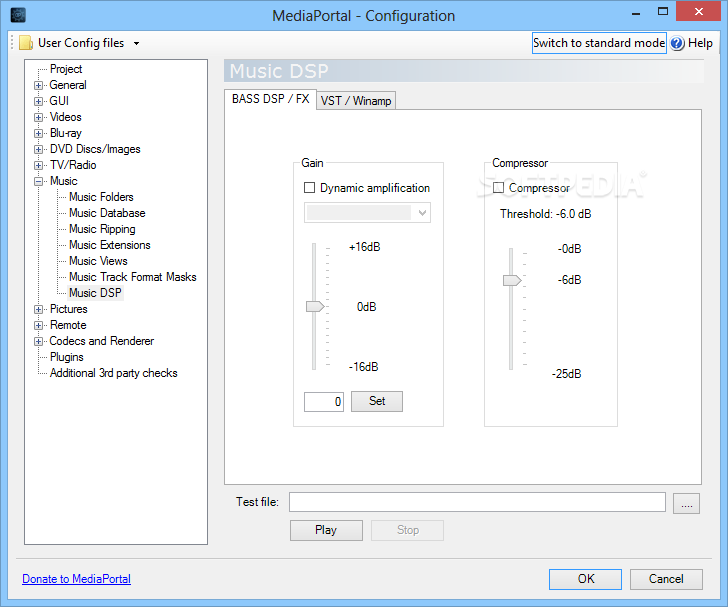
Task: Expand the Blu-ray tree node
Action: (39, 133)
